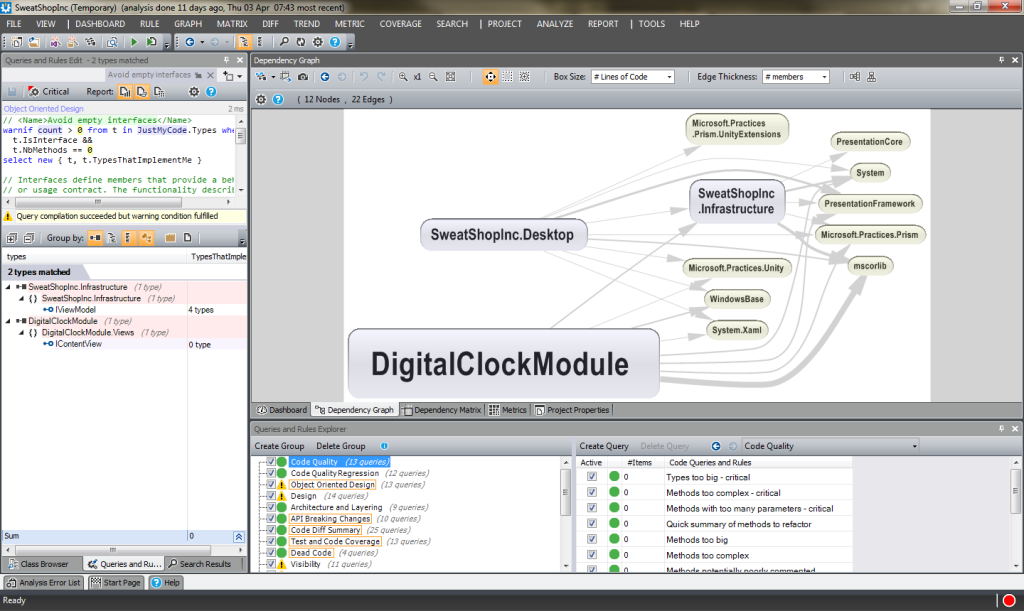The height and width of the screenshot is (611, 1024).
Task: Click the mscorlib graph node
Action: coord(870,266)
